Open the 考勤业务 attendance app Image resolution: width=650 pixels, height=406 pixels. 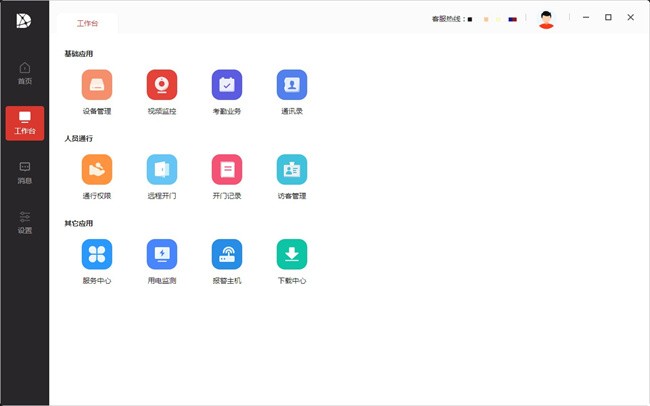tap(227, 85)
